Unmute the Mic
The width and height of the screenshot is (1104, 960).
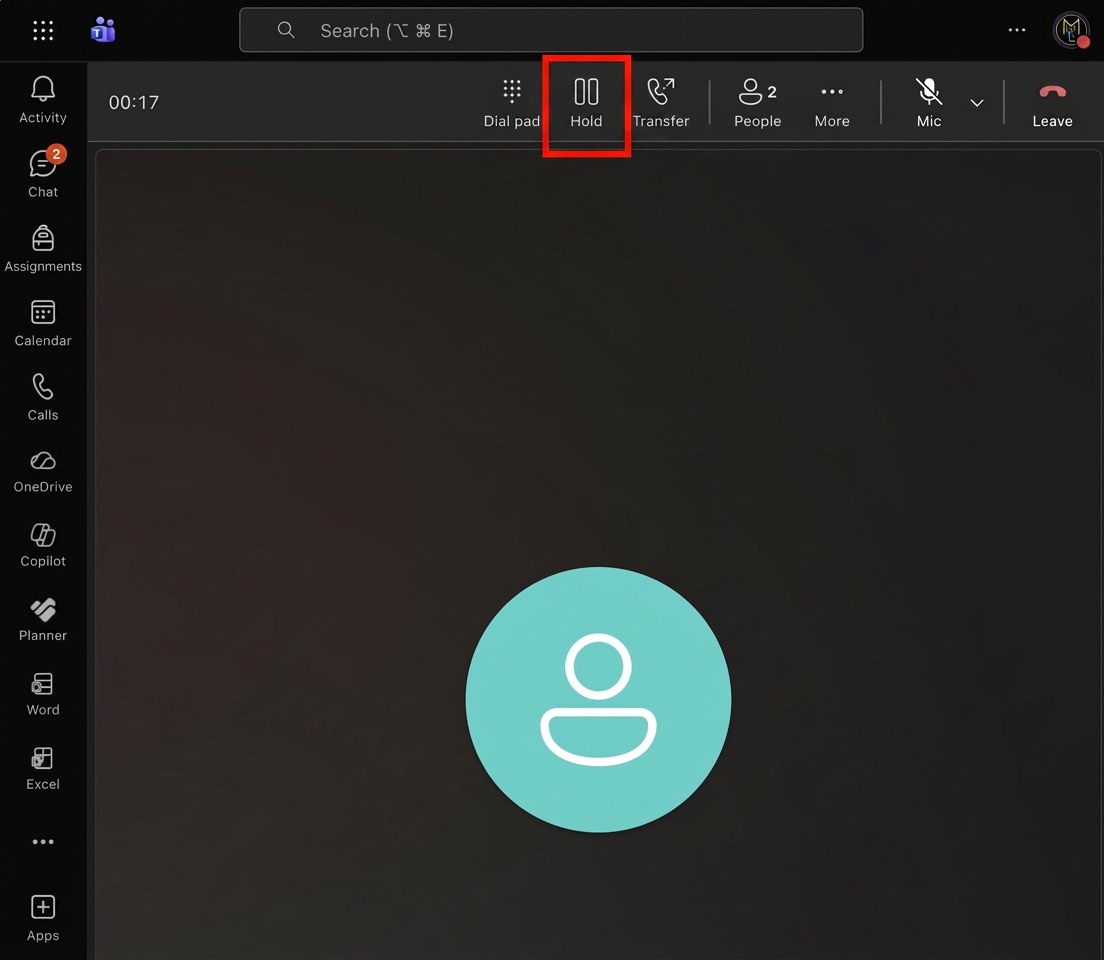pyautogui.click(x=929, y=103)
